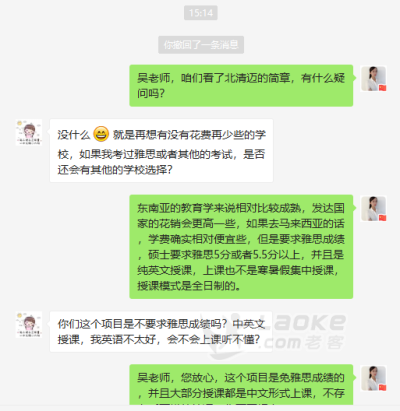The width and height of the screenshot is (400, 411).
Task: Click the text 授课模式是全日制的
Action: (187, 286)
